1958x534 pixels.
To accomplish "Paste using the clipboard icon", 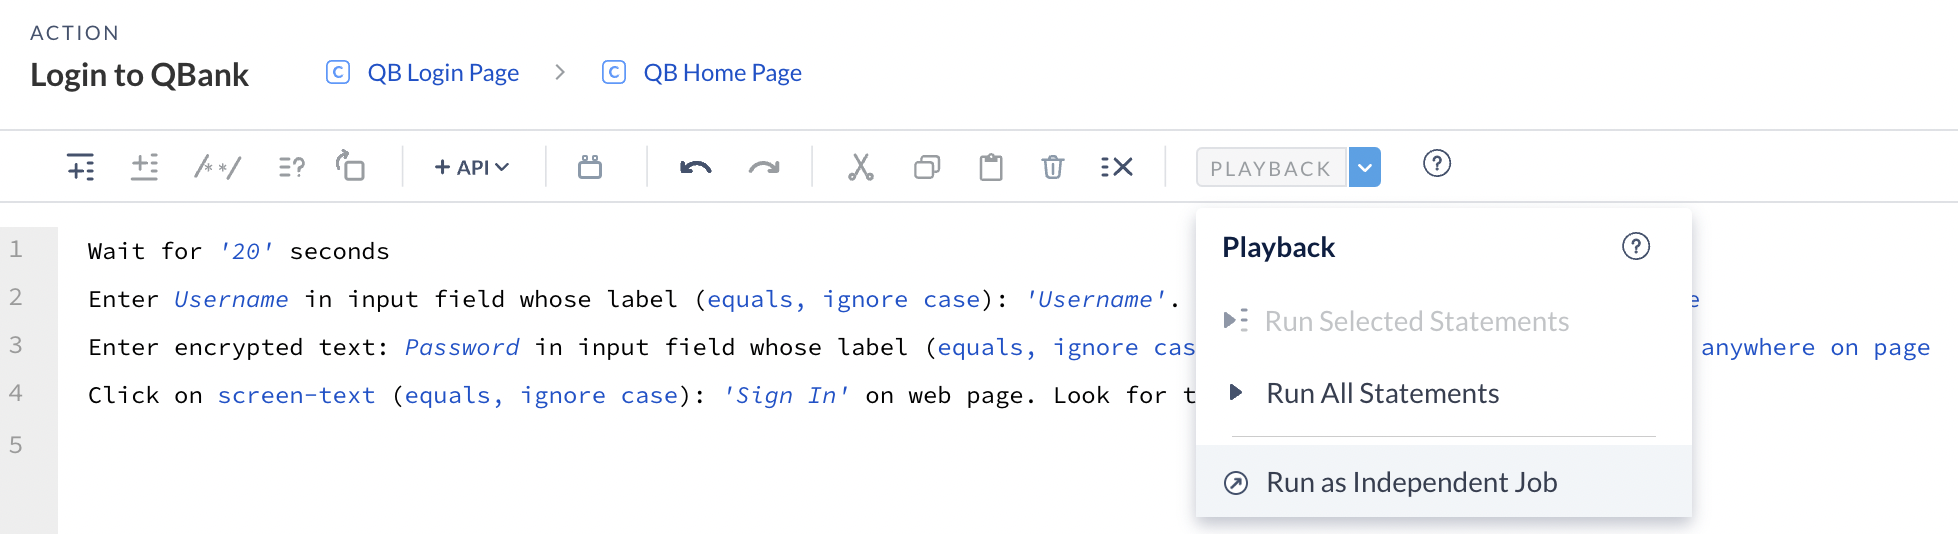I will click(x=991, y=167).
